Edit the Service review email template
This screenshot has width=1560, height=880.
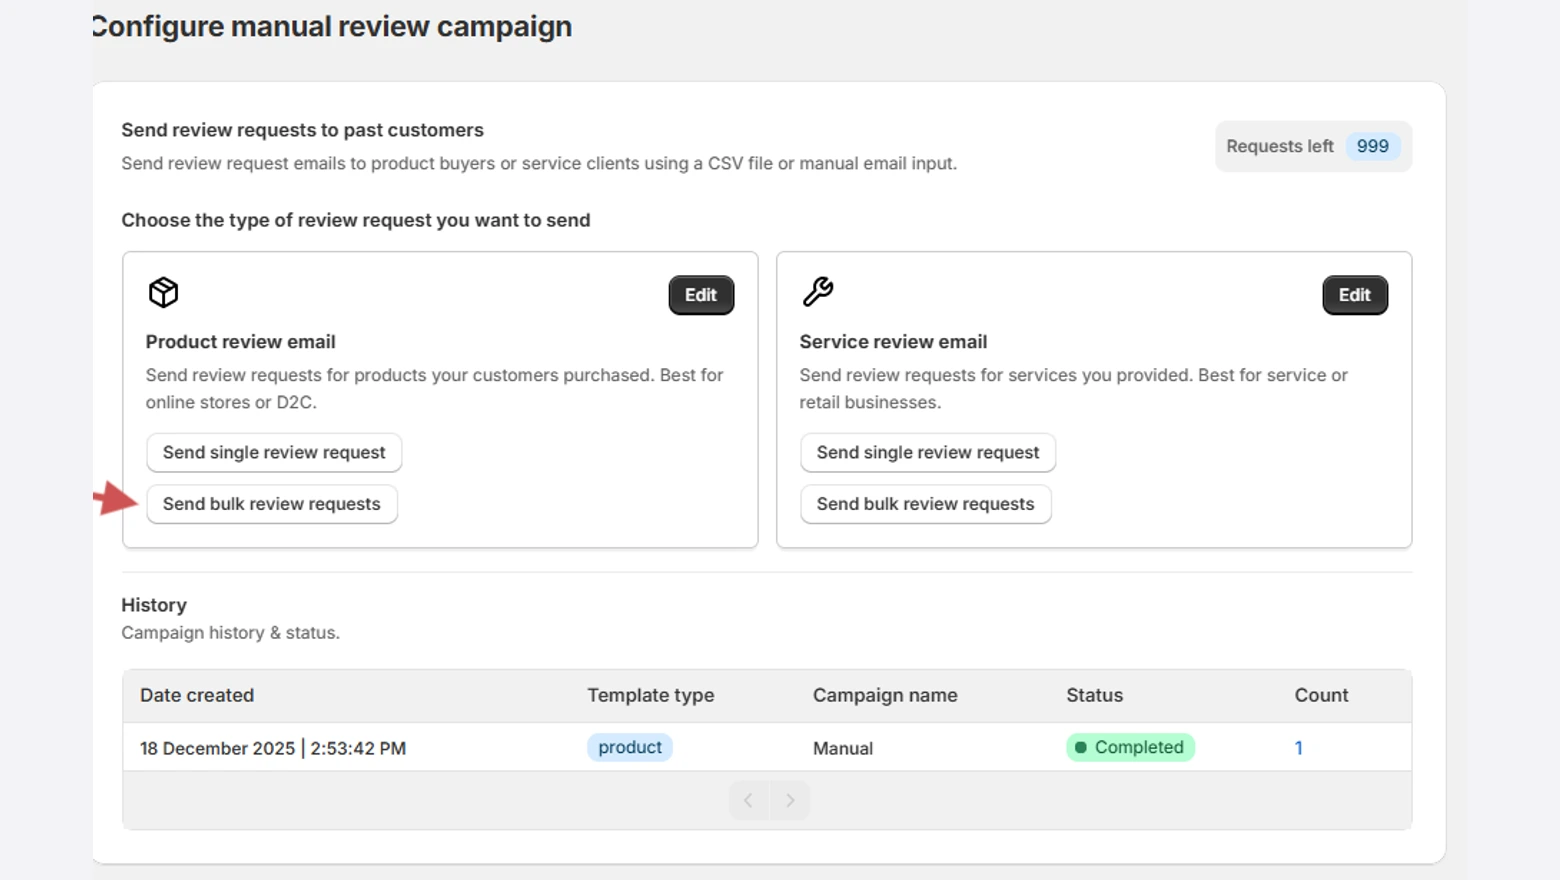(x=1355, y=295)
